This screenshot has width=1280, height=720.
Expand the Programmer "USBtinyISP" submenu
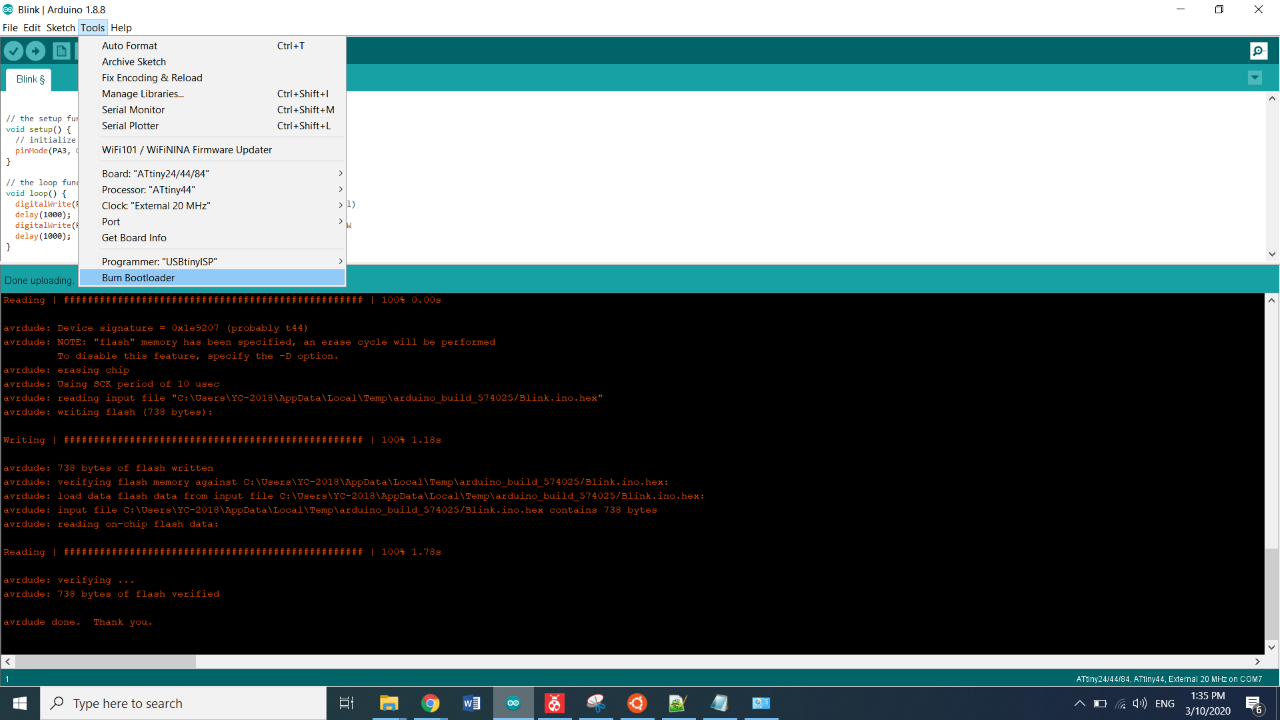click(x=212, y=262)
